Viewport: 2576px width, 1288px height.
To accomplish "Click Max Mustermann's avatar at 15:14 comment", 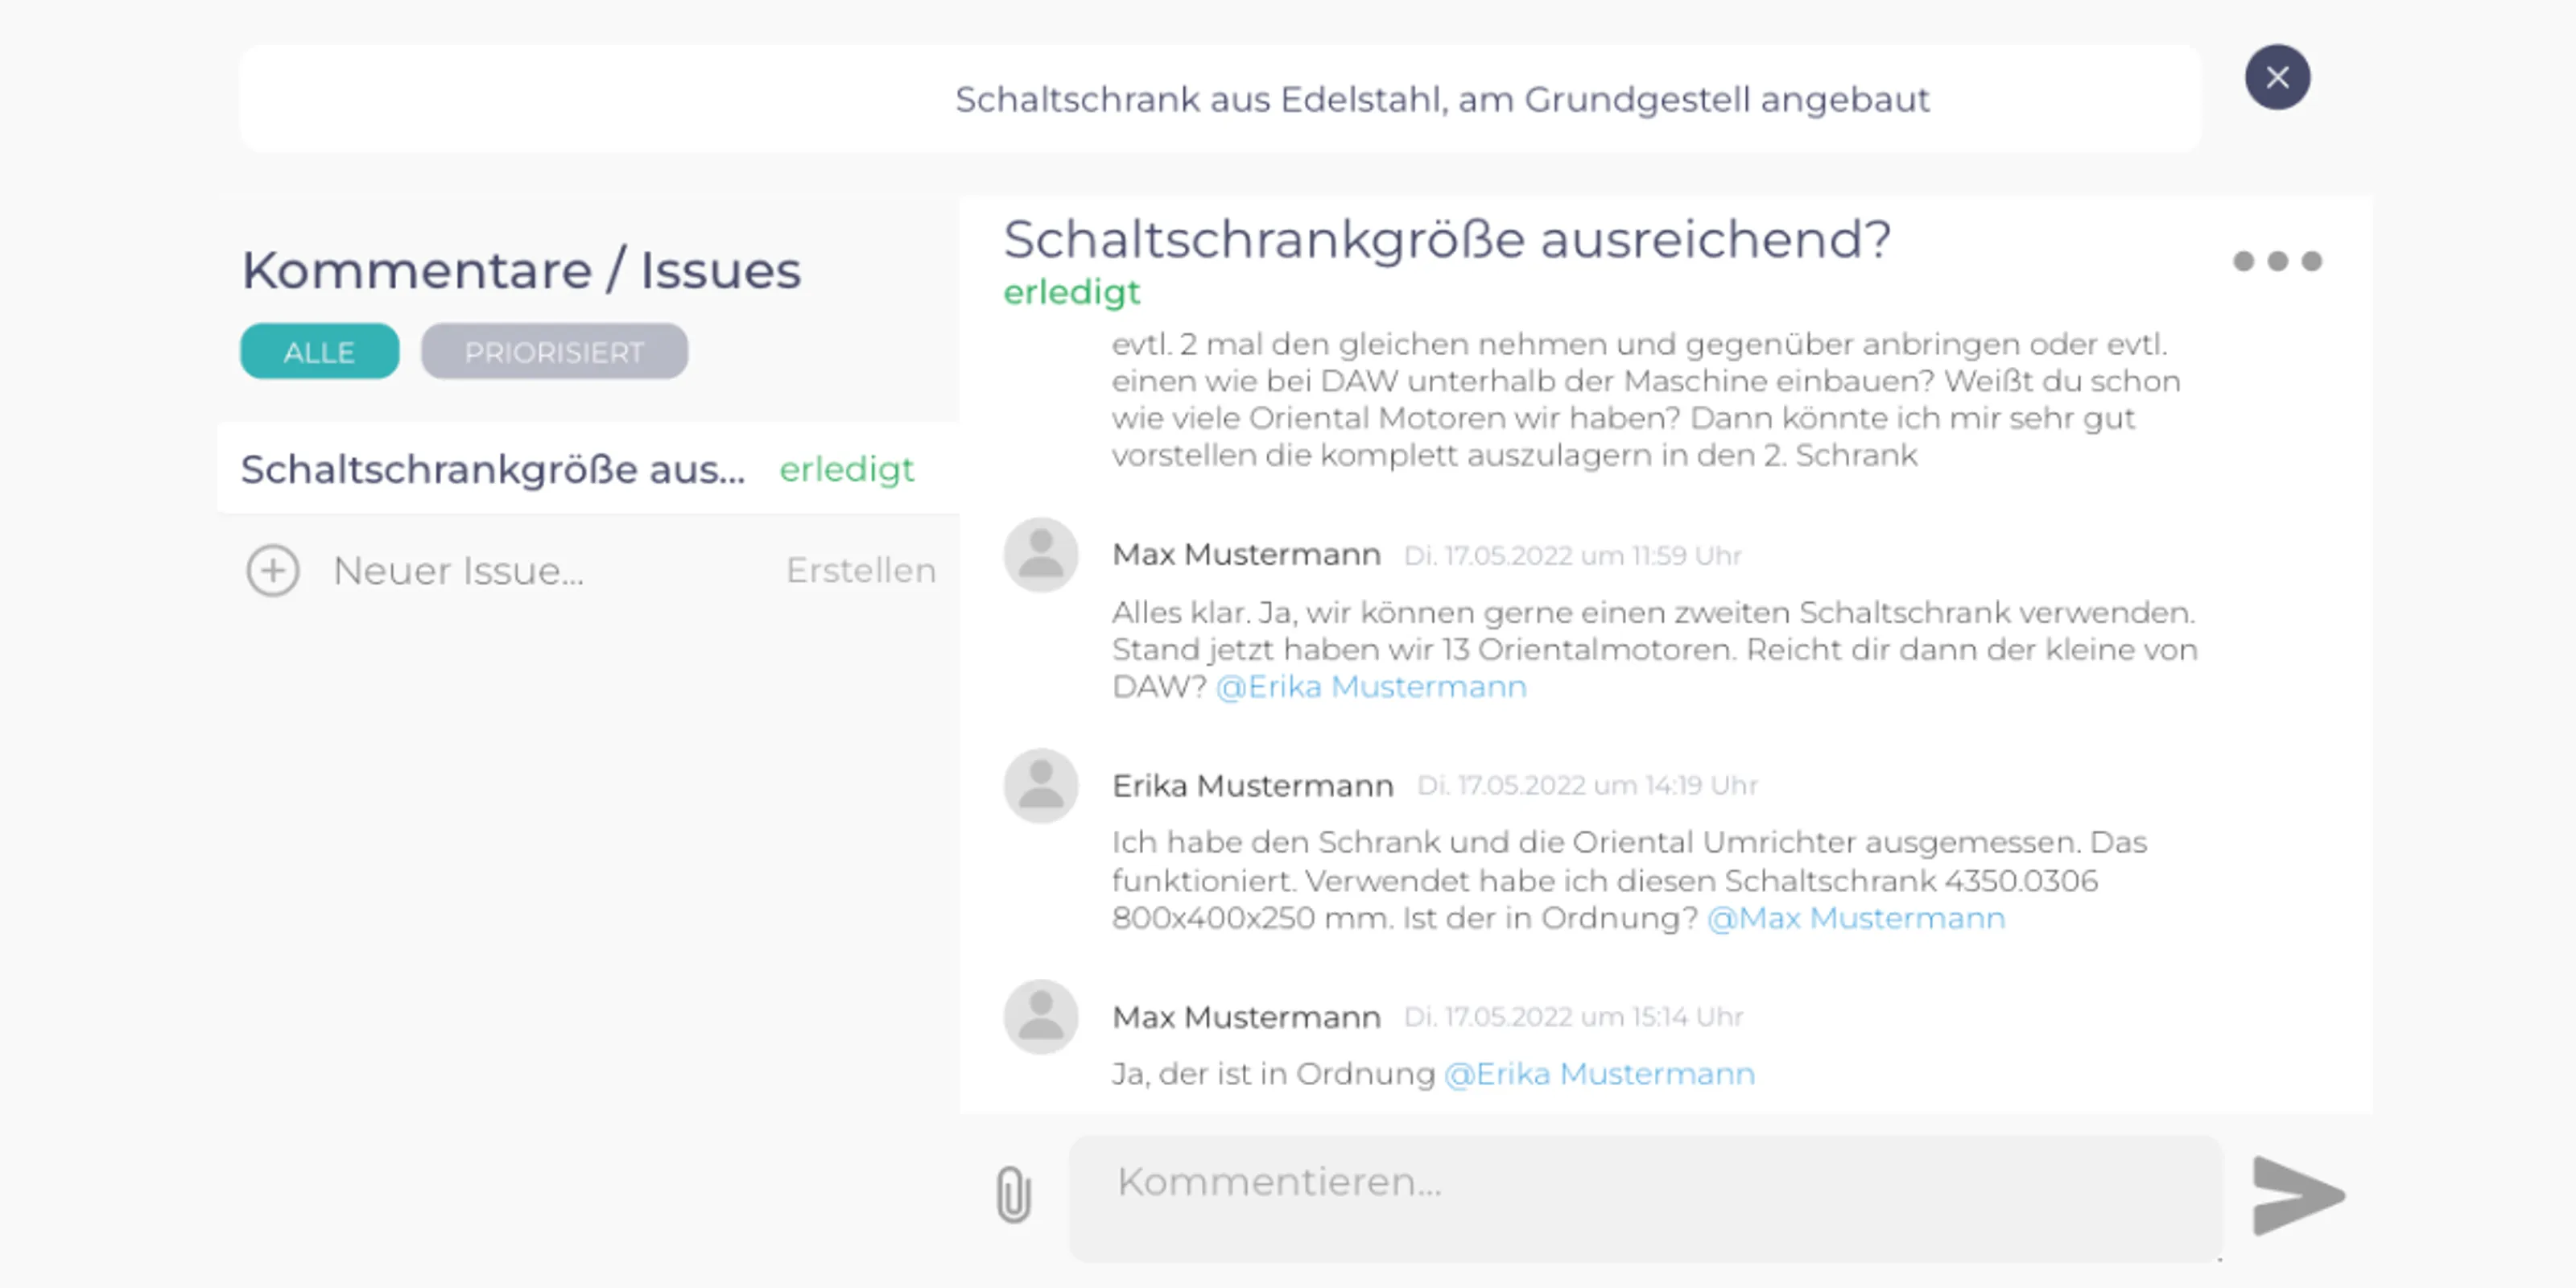I will [x=1041, y=1017].
